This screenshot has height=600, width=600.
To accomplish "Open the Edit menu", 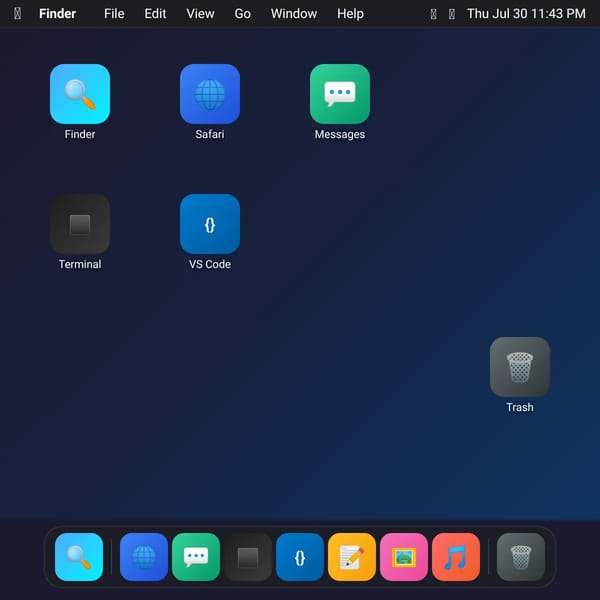I will (x=155, y=14).
